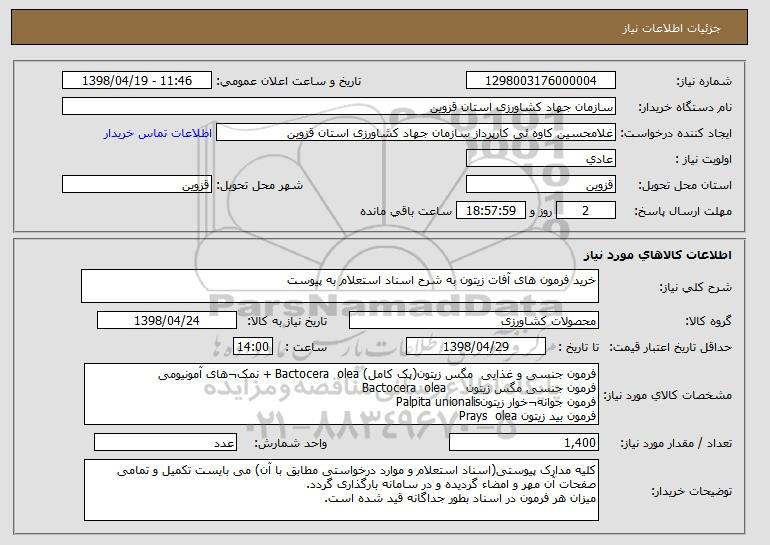Click the goods specifications text area

[x=341, y=394]
